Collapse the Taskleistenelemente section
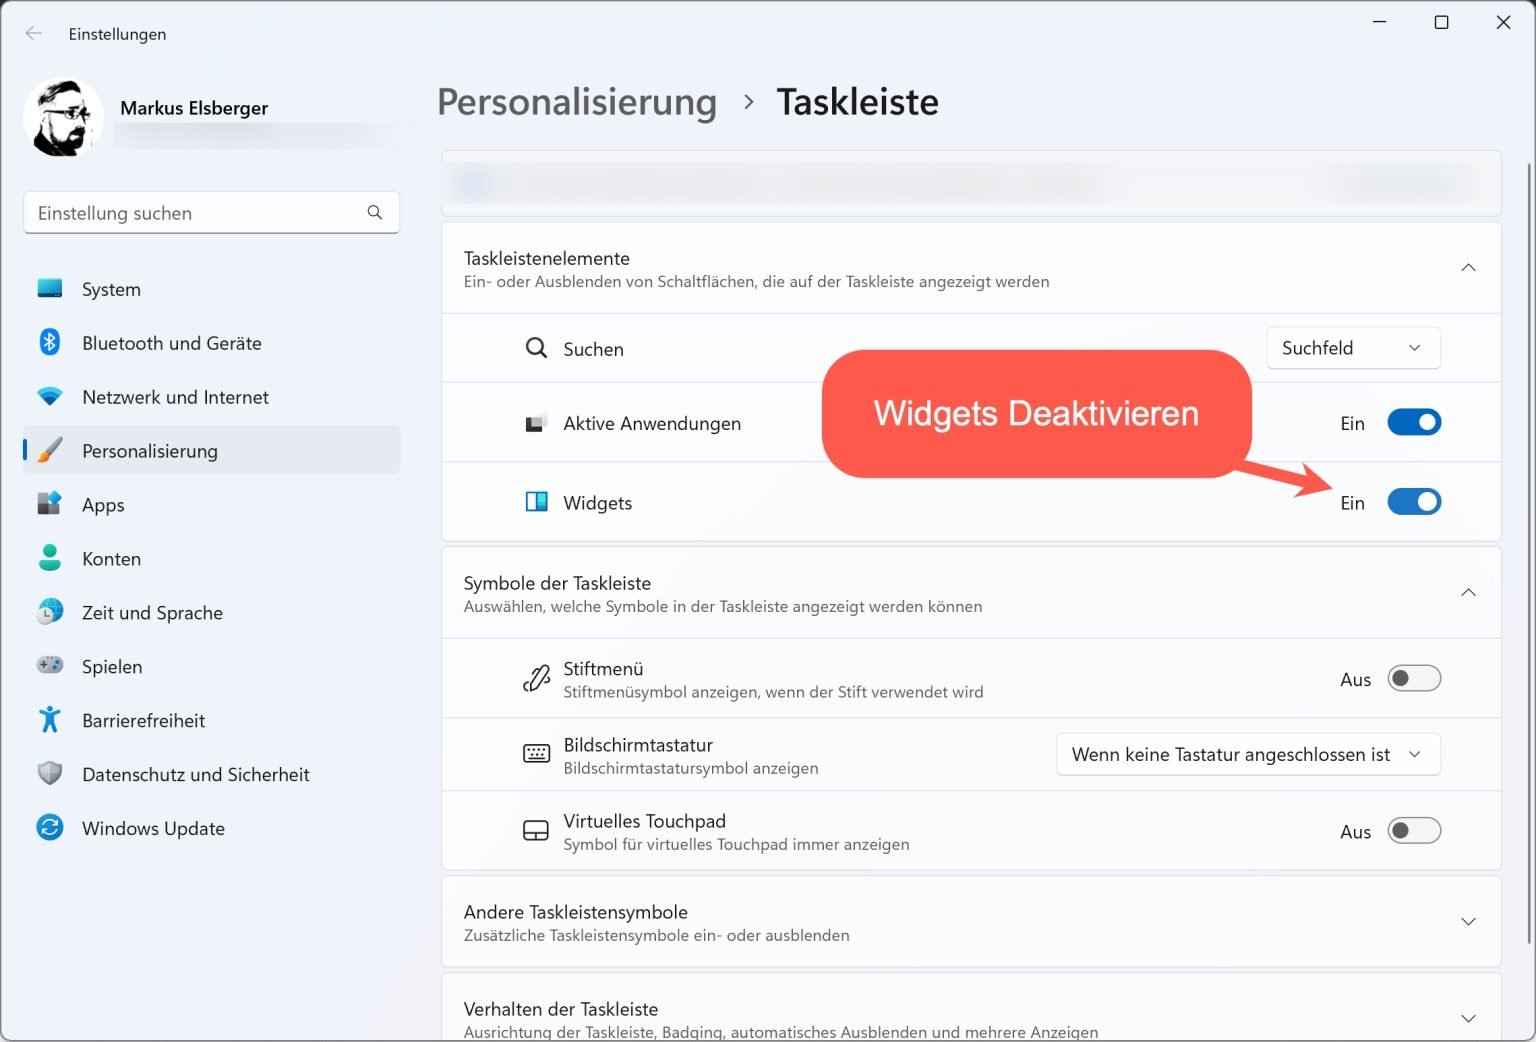The height and width of the screenshot is (1042, 1536). click(x=1468, y=267)
